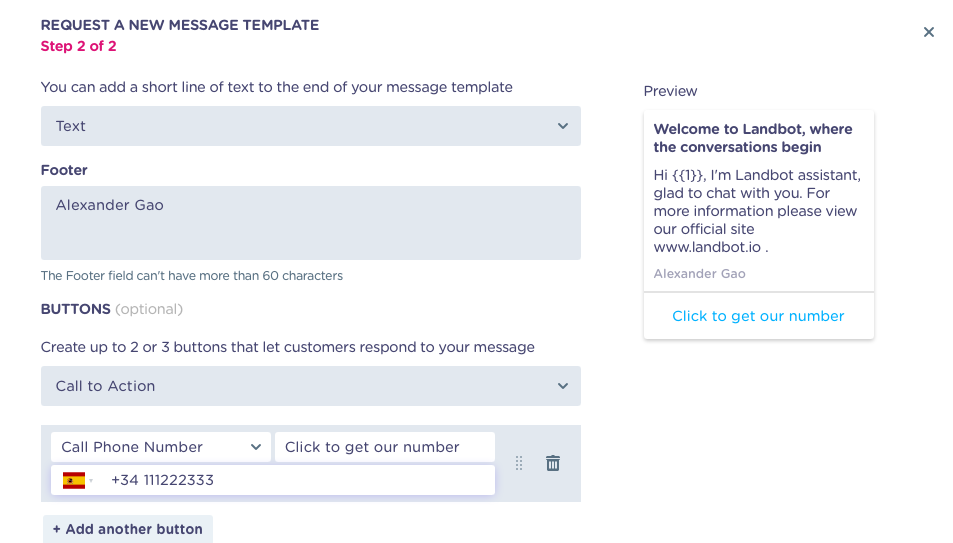Click the BUTTONS (optional) section heading
Viewport: 953px width, 543px height.
pos(112,309)
